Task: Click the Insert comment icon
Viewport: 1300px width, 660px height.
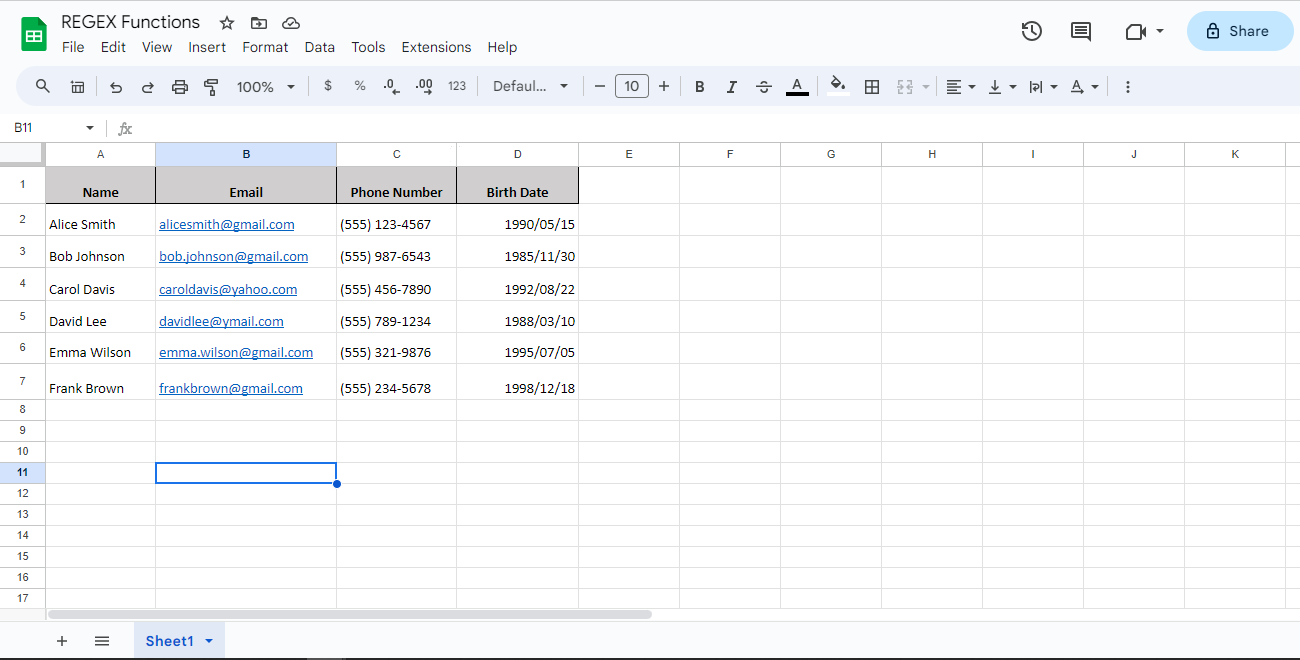Action: pyautogui.click(x=1080, y=31)
